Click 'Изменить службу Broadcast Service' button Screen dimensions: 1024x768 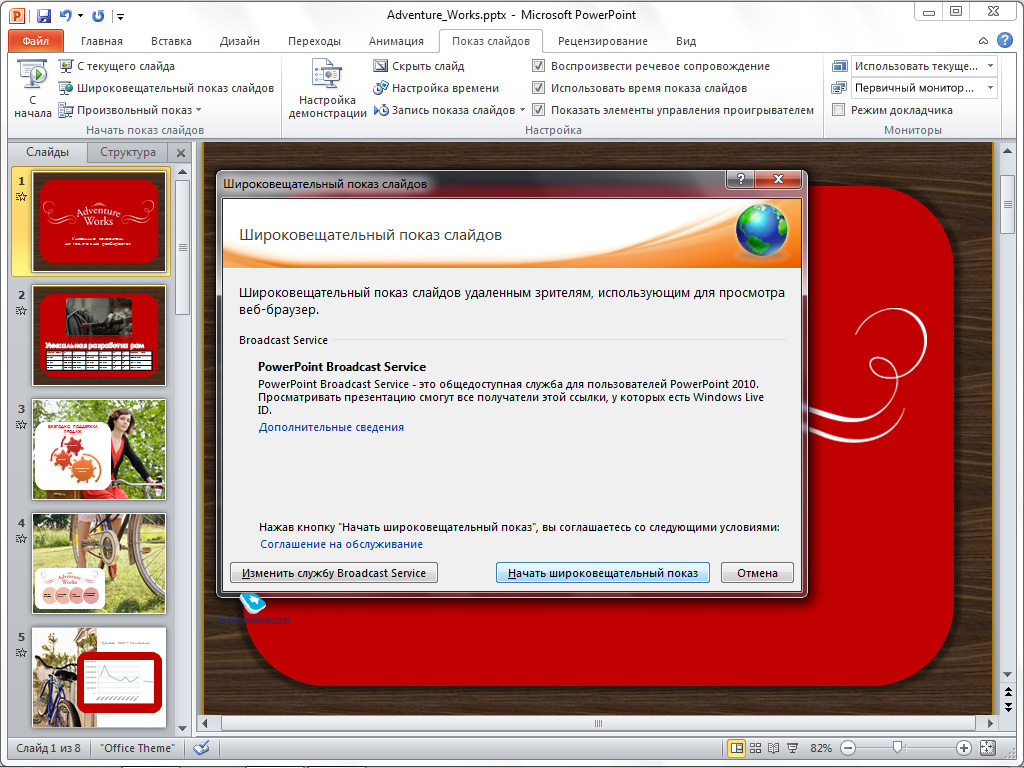point(334,573)
